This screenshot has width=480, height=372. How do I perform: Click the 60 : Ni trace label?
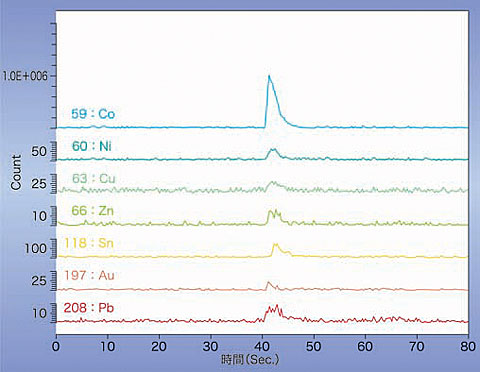92,146
